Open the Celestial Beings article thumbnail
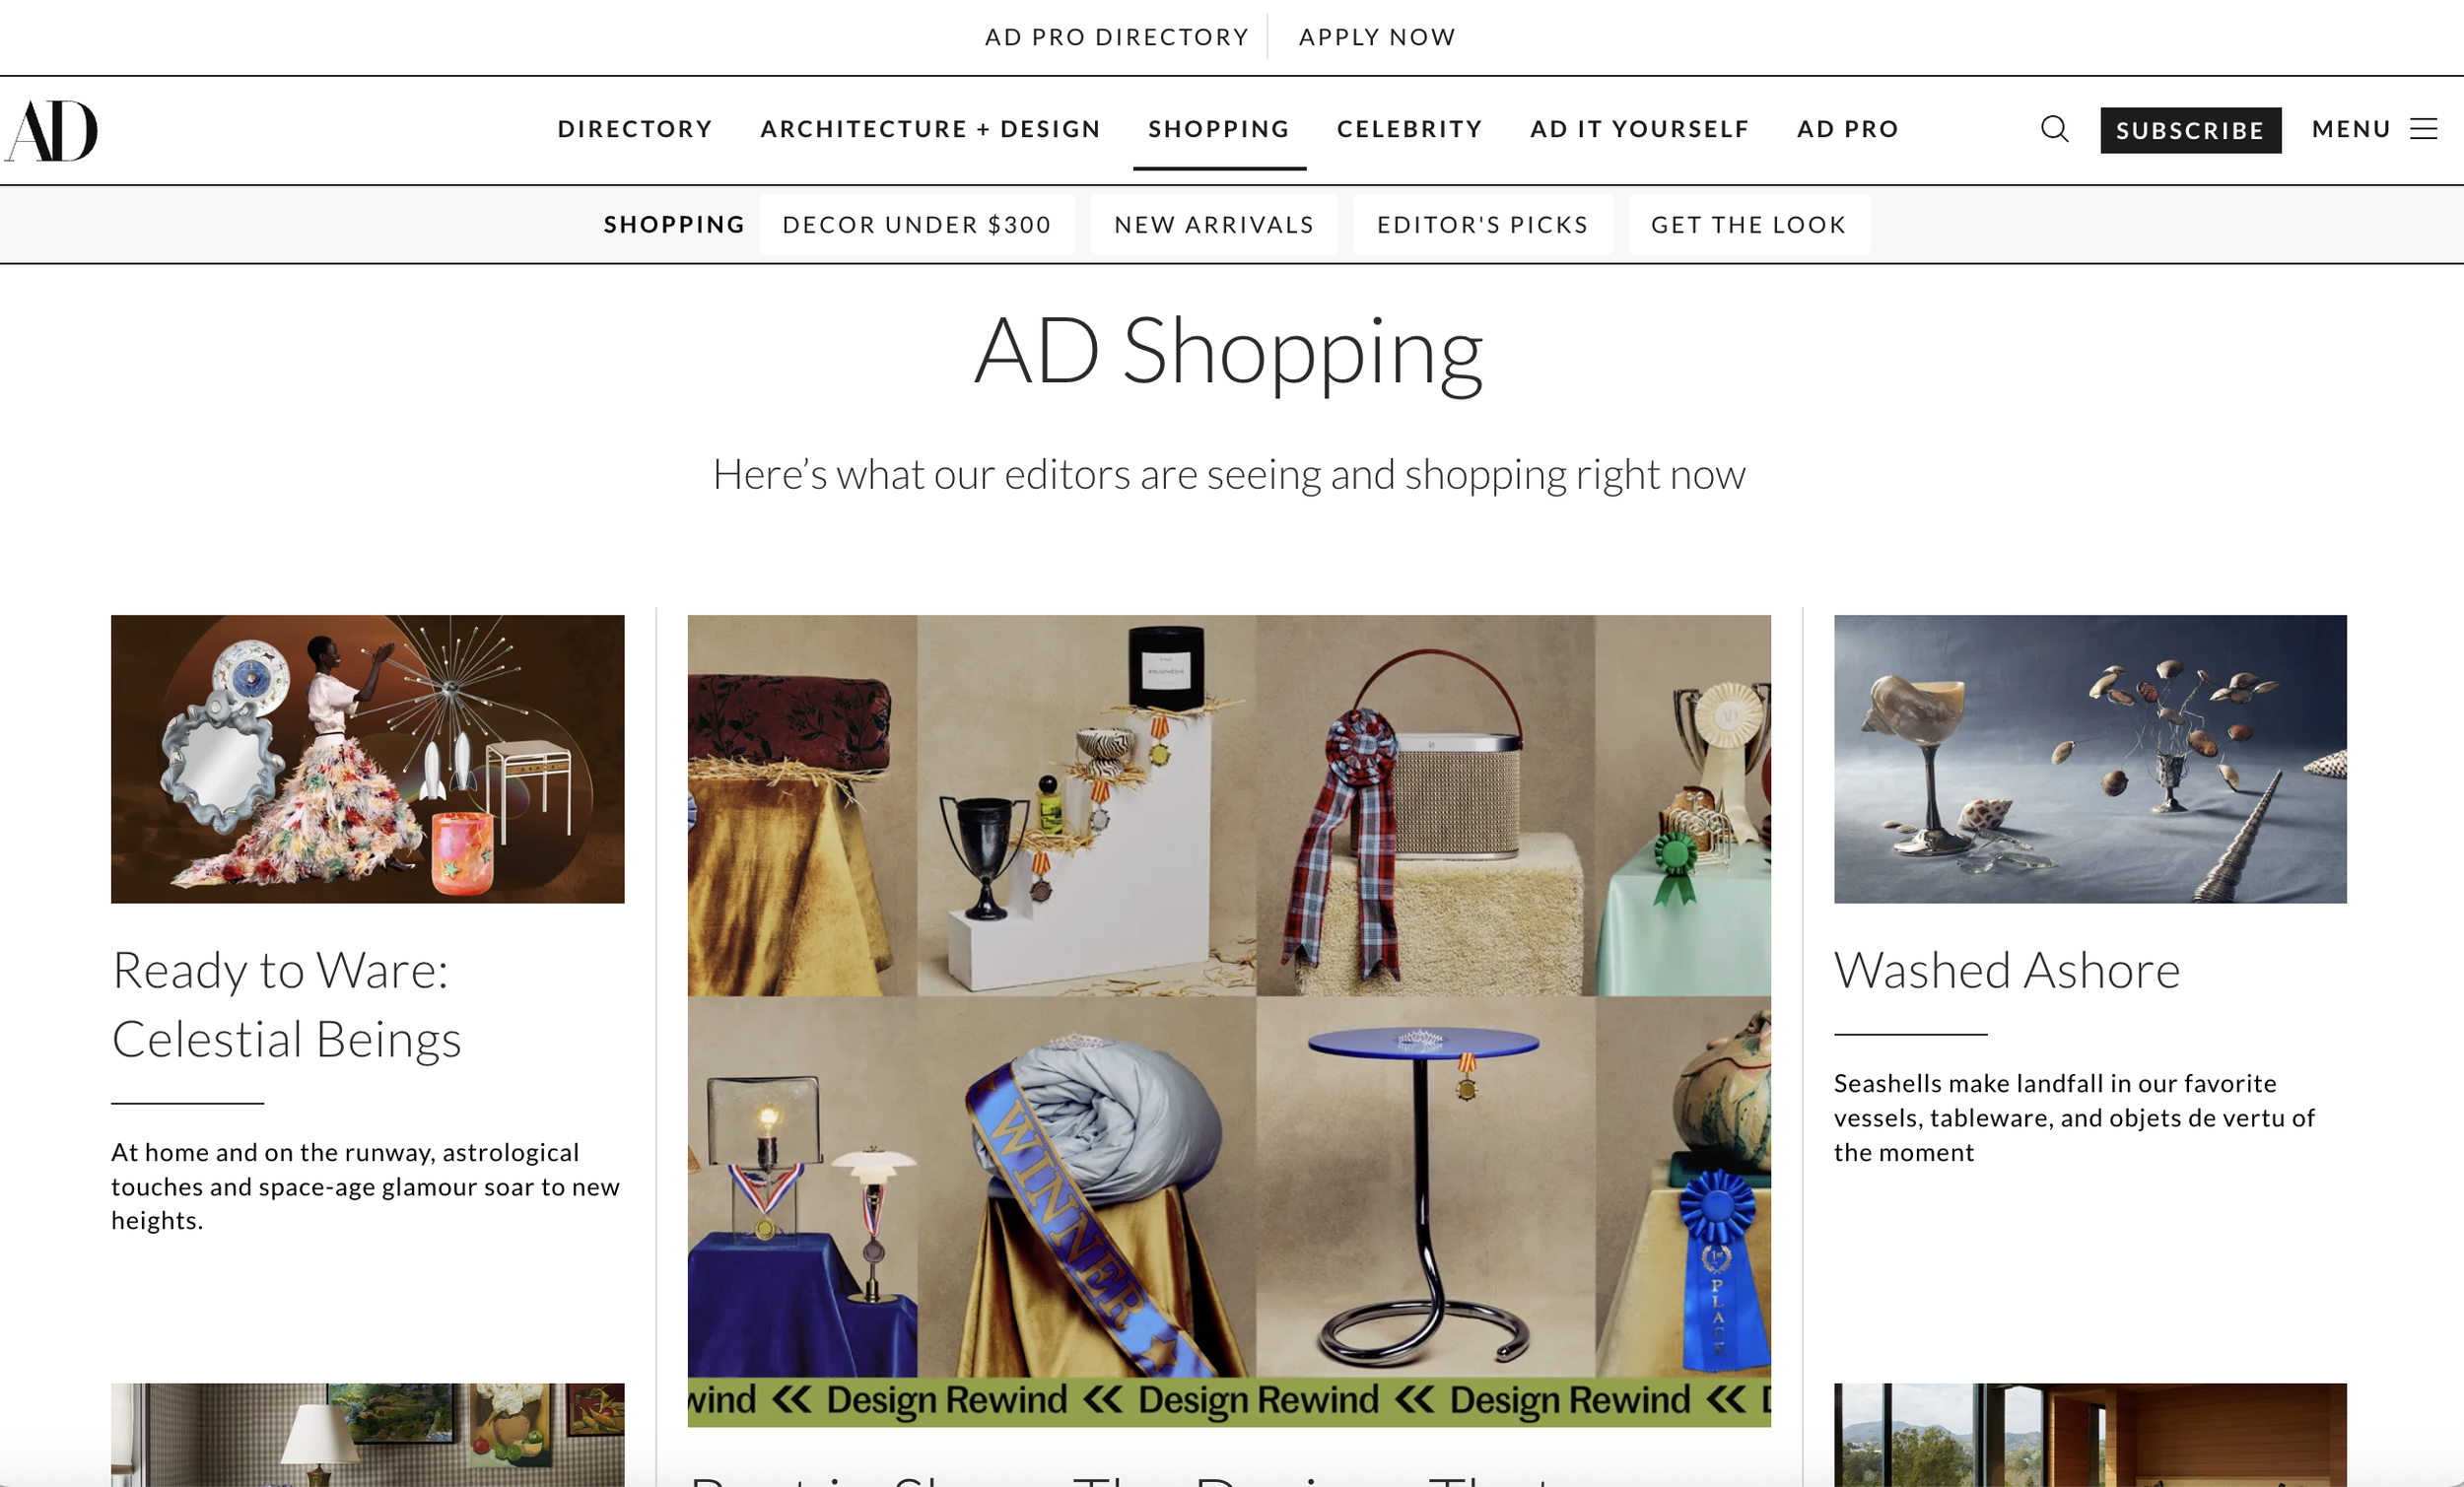Image resolution: width=2464 pixels, height=1487 pixels. [368, 758]
